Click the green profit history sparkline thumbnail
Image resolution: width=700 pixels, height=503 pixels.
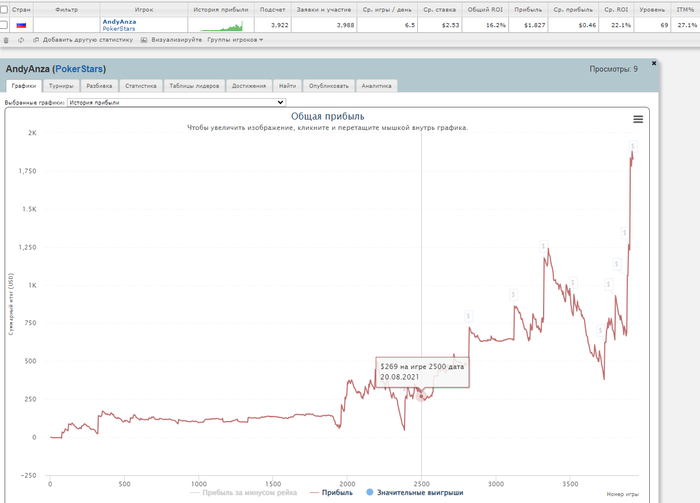pos(221,26)
